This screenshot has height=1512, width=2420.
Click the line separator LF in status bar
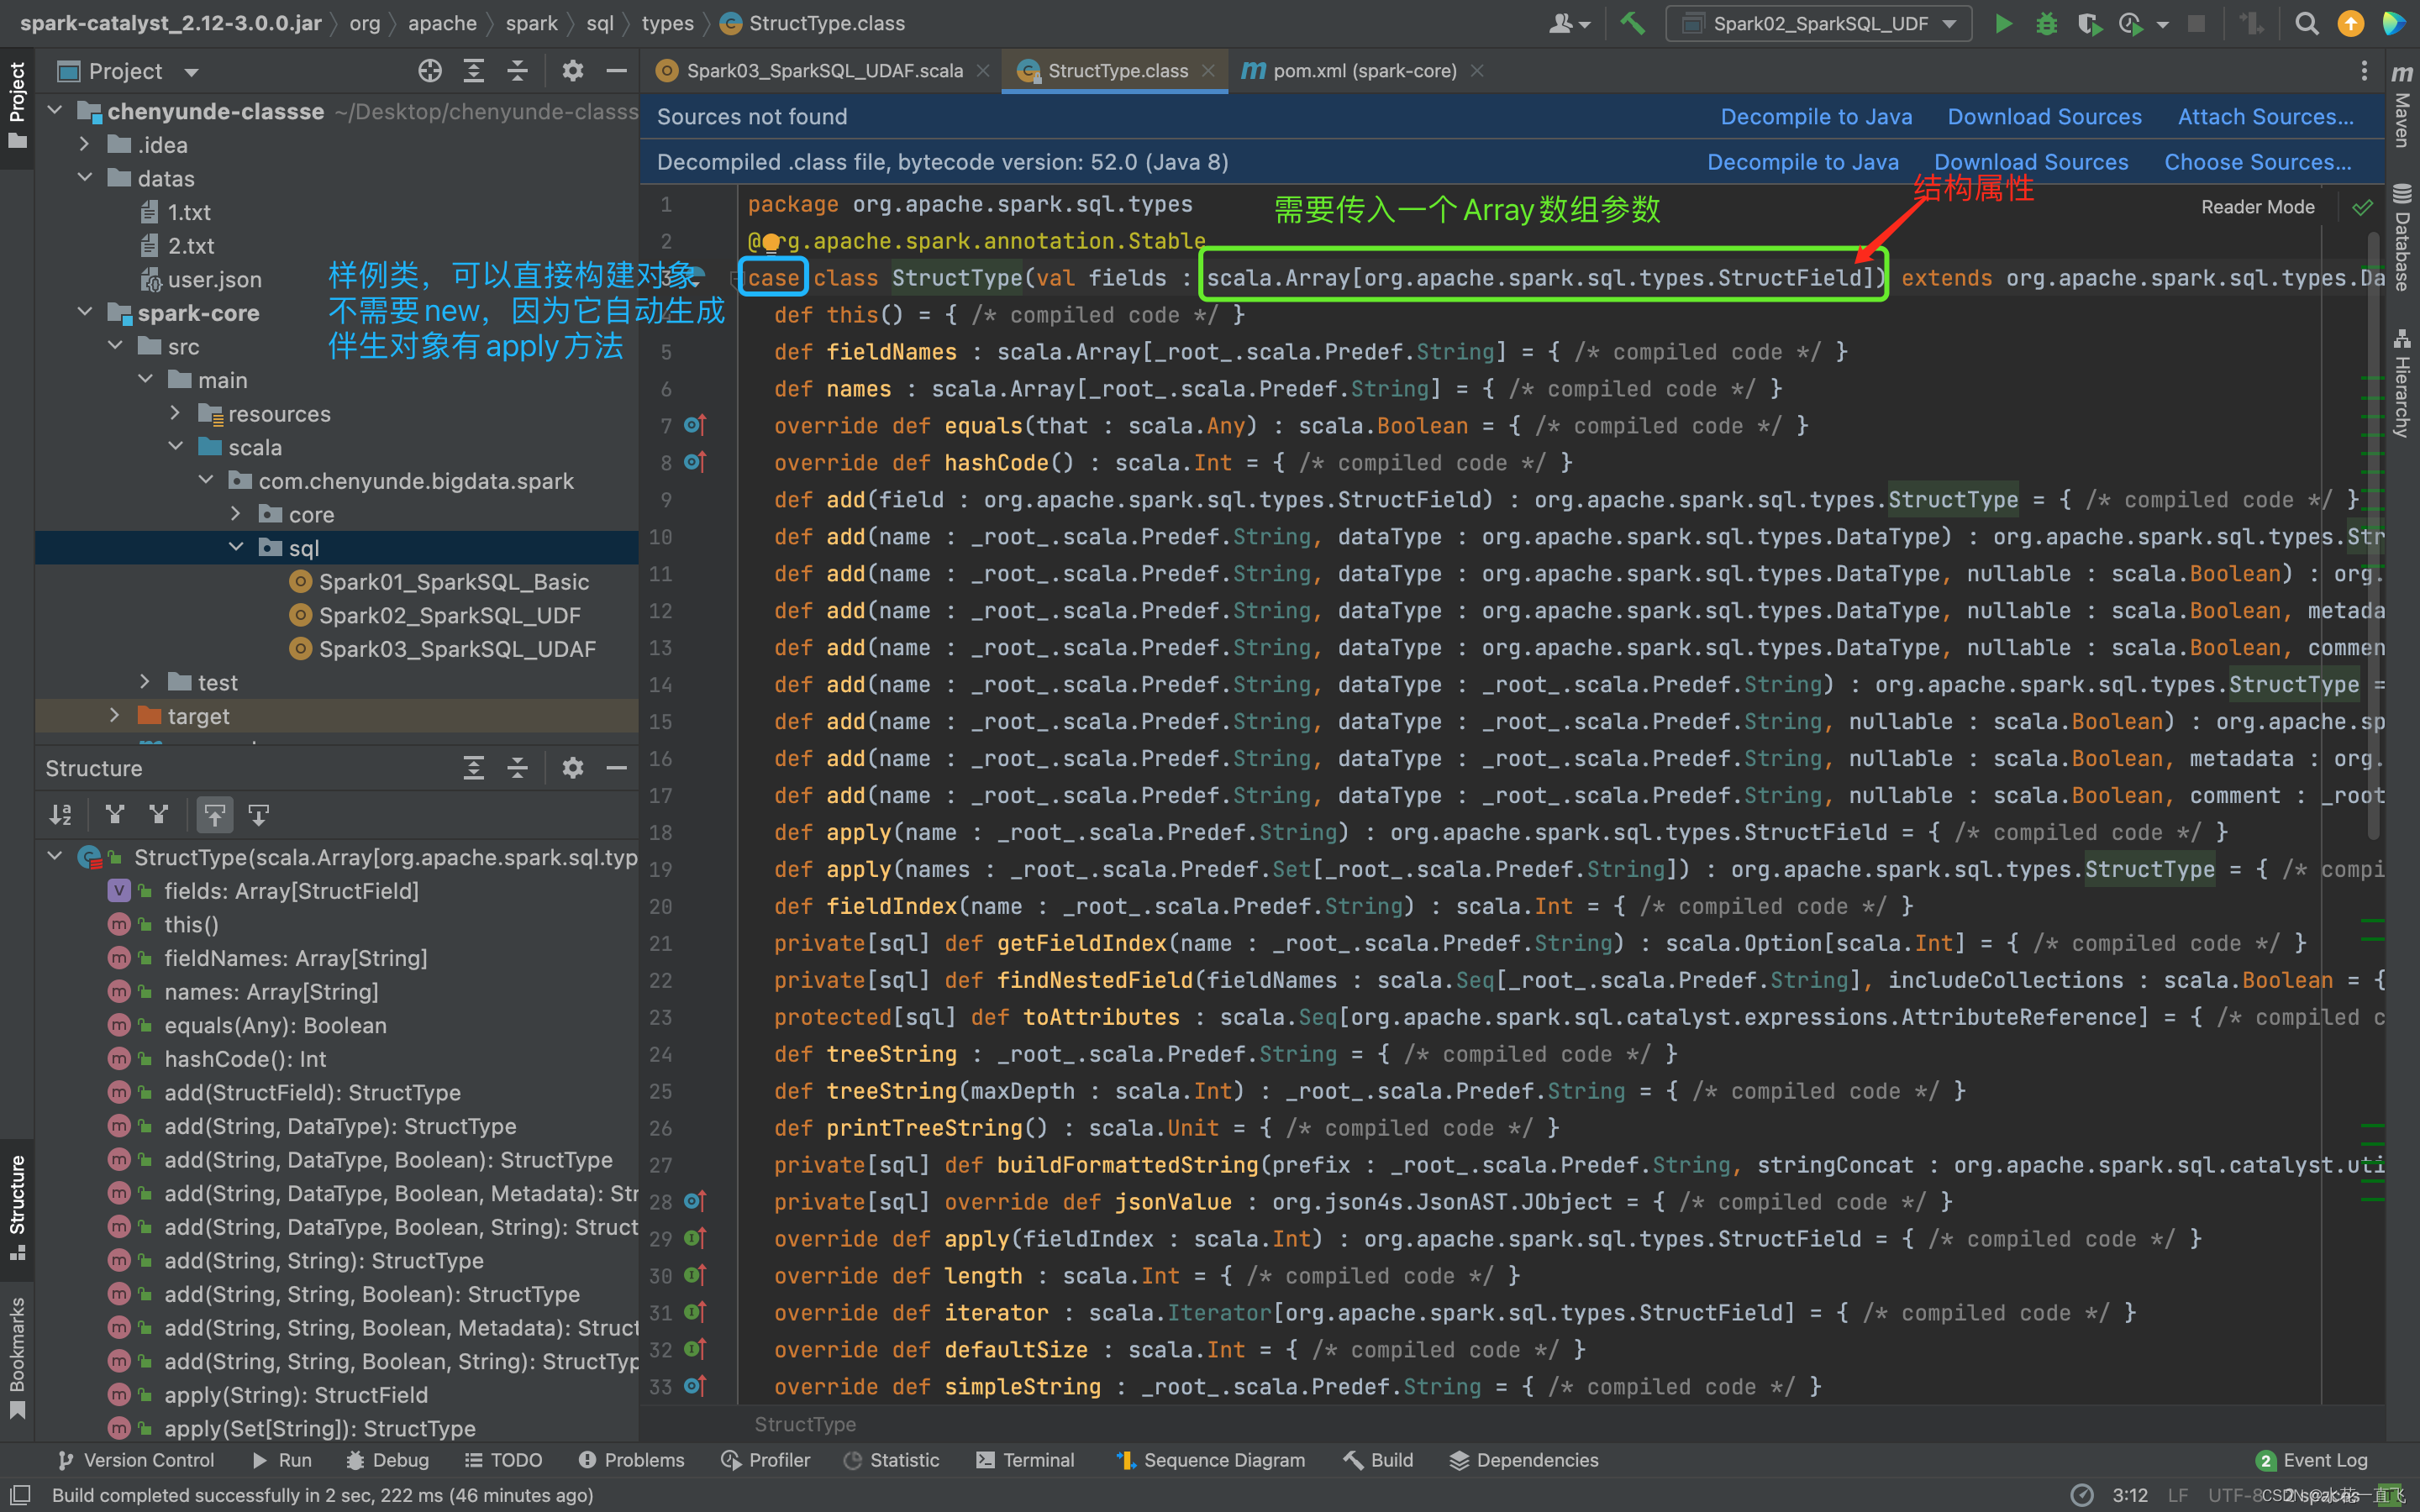coord(2178,1495)
